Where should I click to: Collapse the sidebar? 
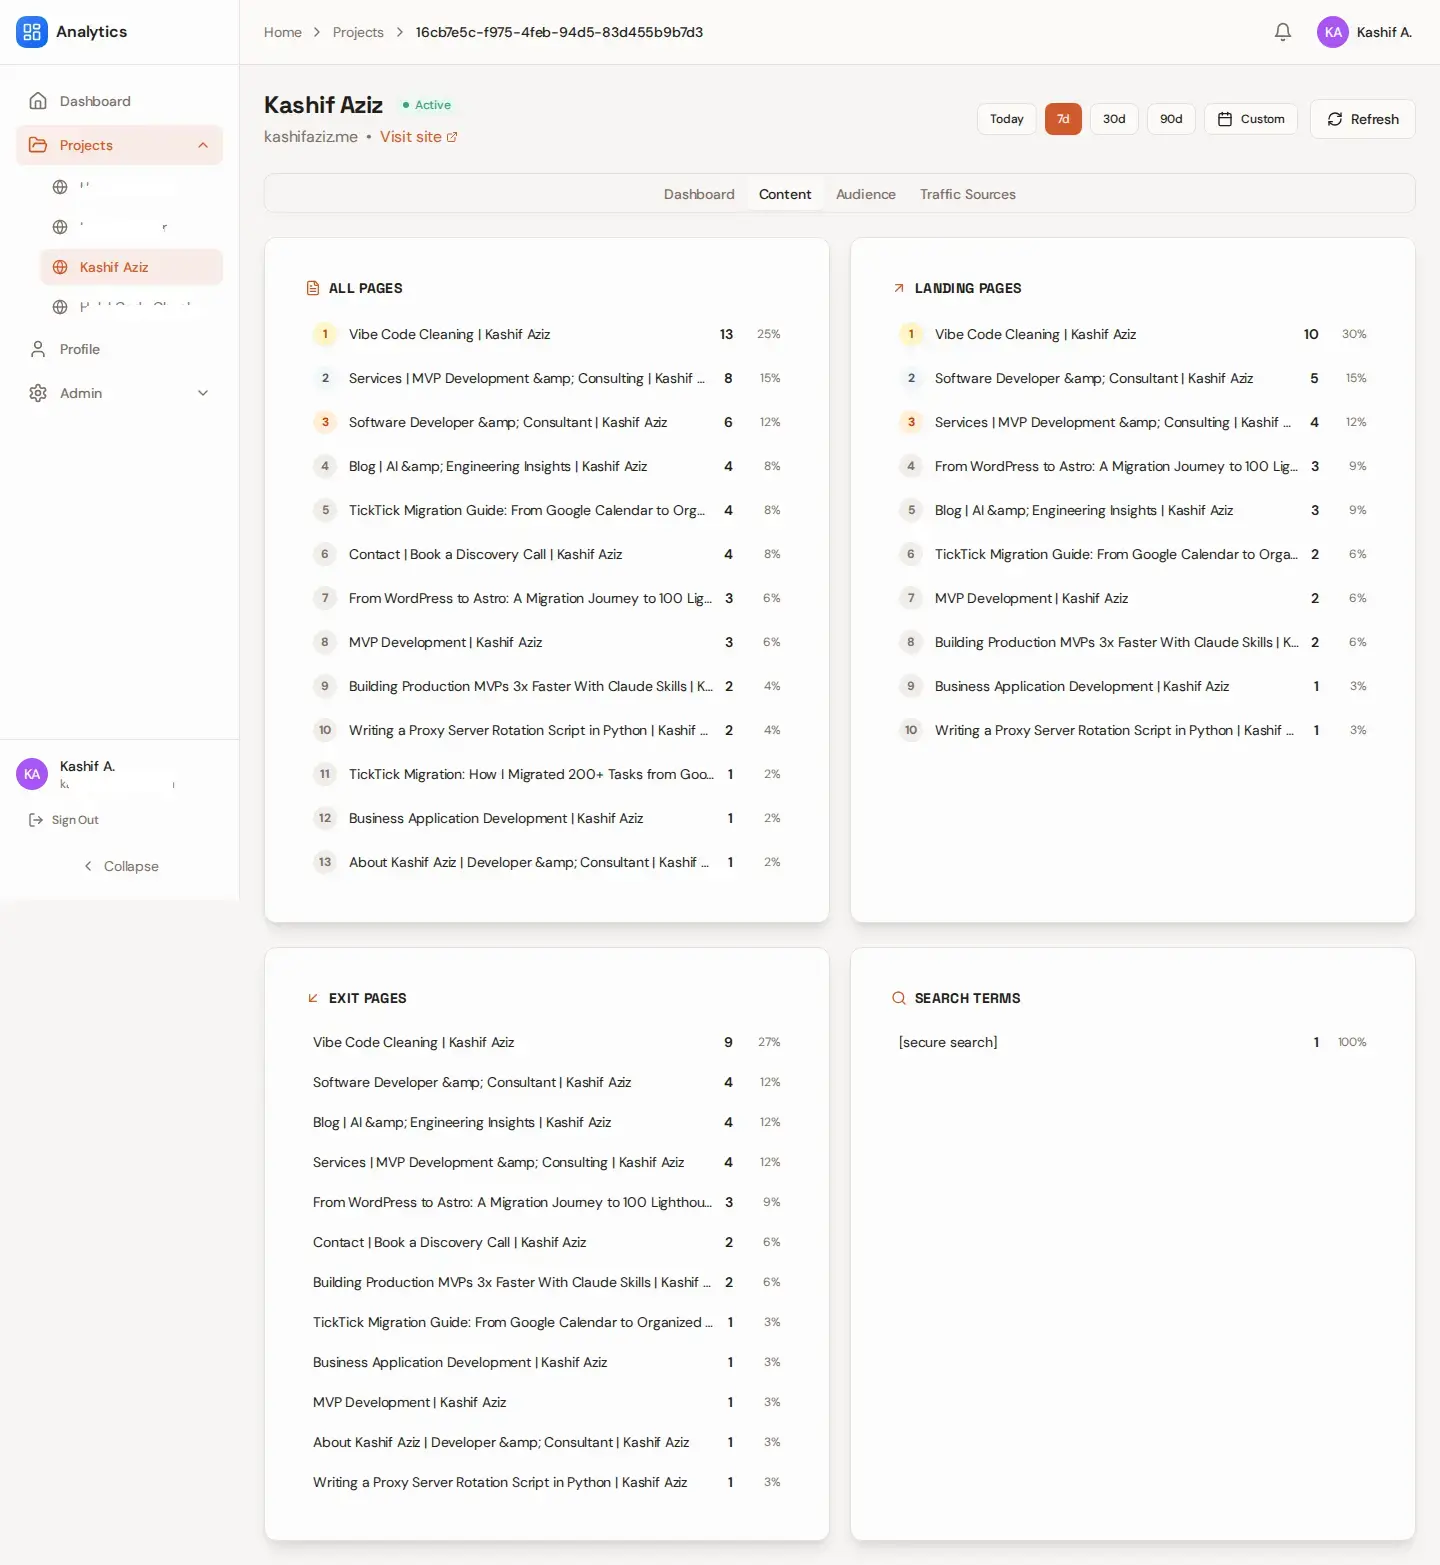120,866
